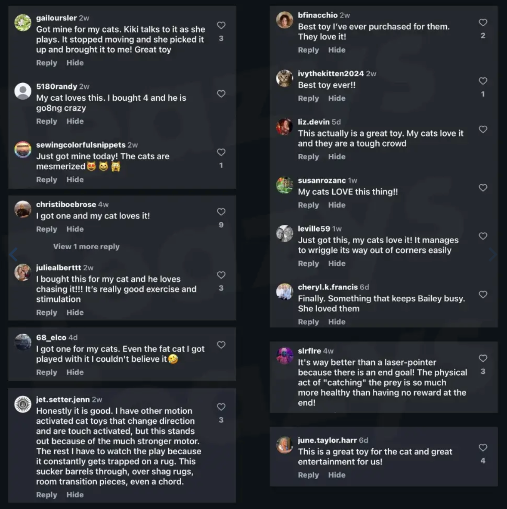Heart the comment by bfinacchio

[x=483, y=22]
